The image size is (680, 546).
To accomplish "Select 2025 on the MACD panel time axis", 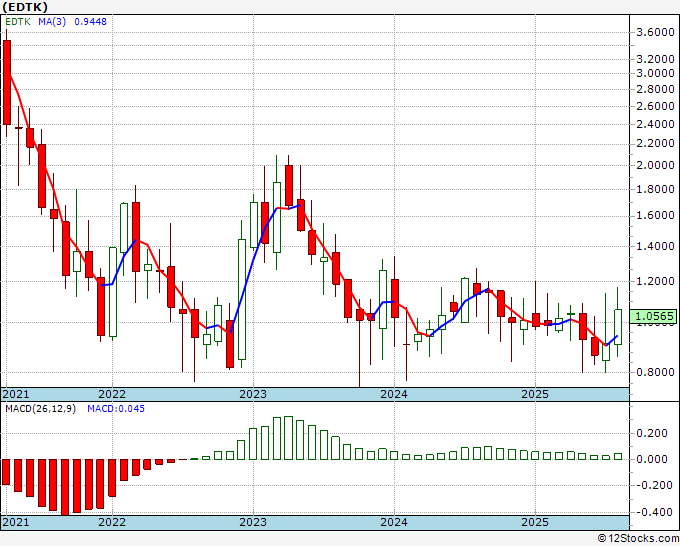I will pos(535,522).
